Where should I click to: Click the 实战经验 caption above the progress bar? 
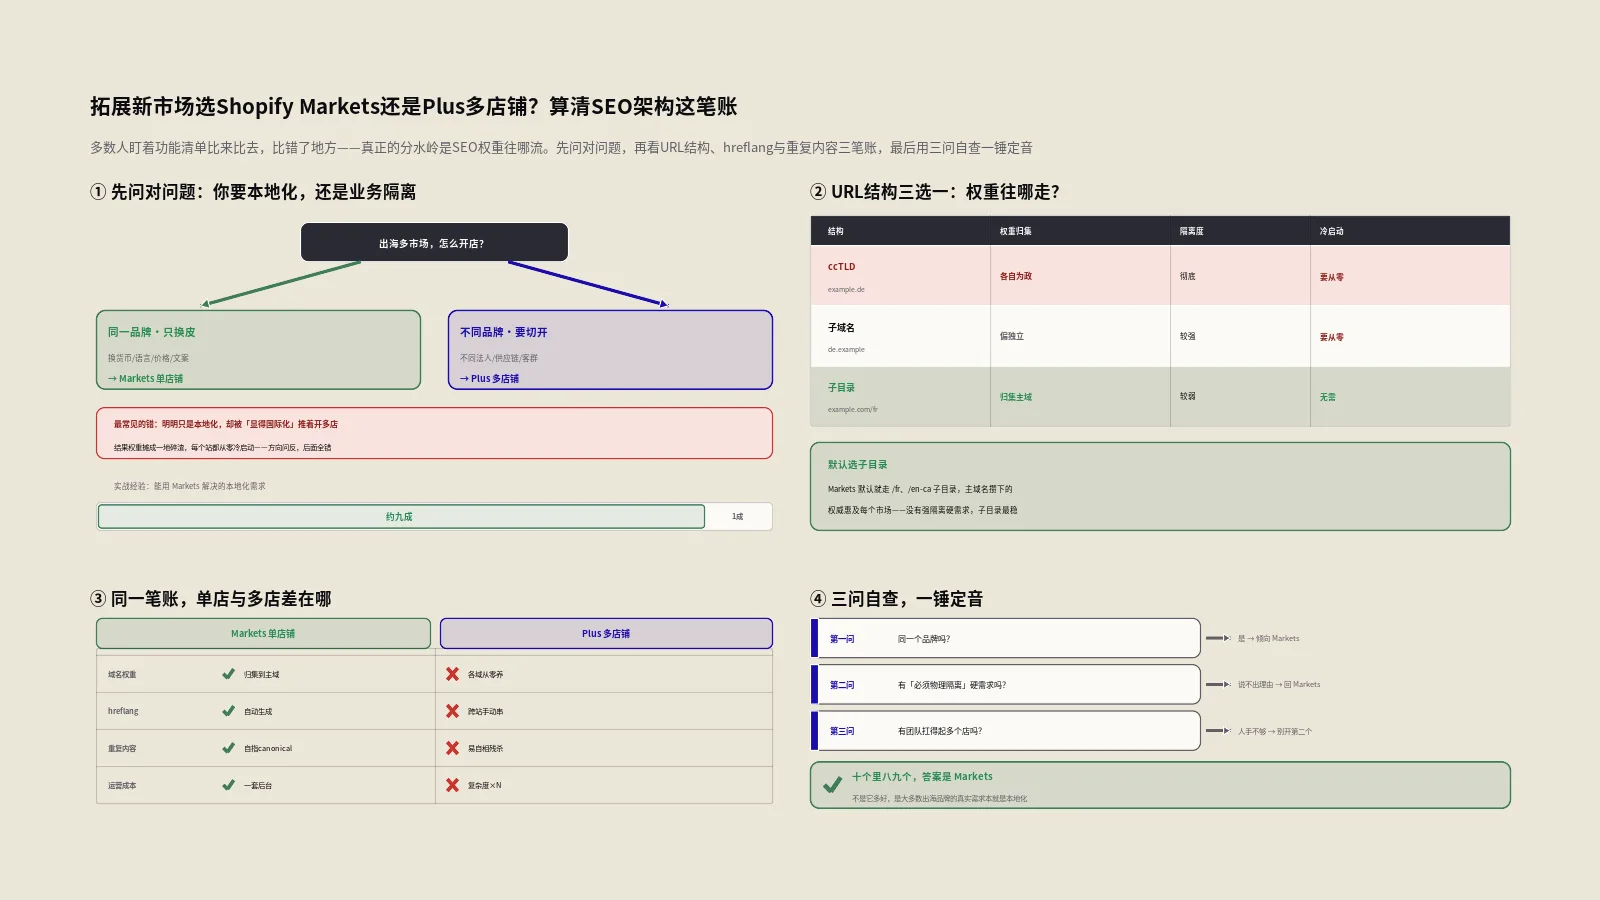click(190, 486)
